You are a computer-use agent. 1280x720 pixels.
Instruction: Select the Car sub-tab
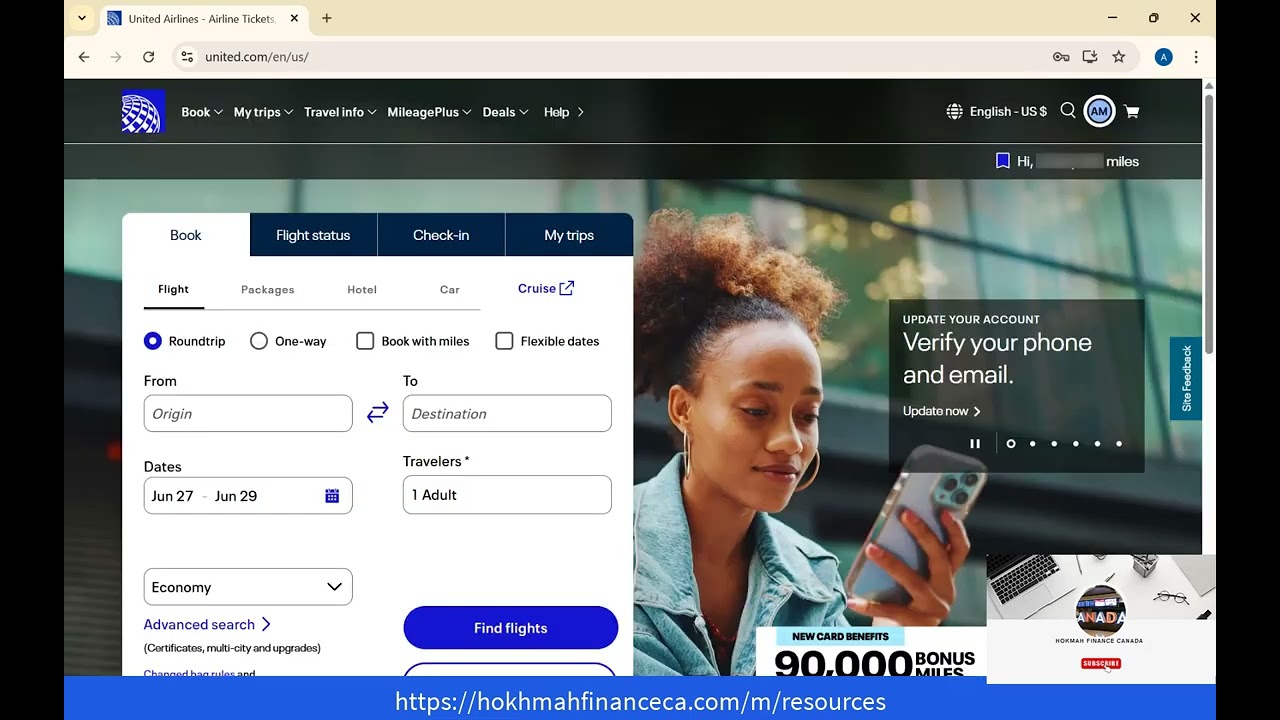click(450, 290)
